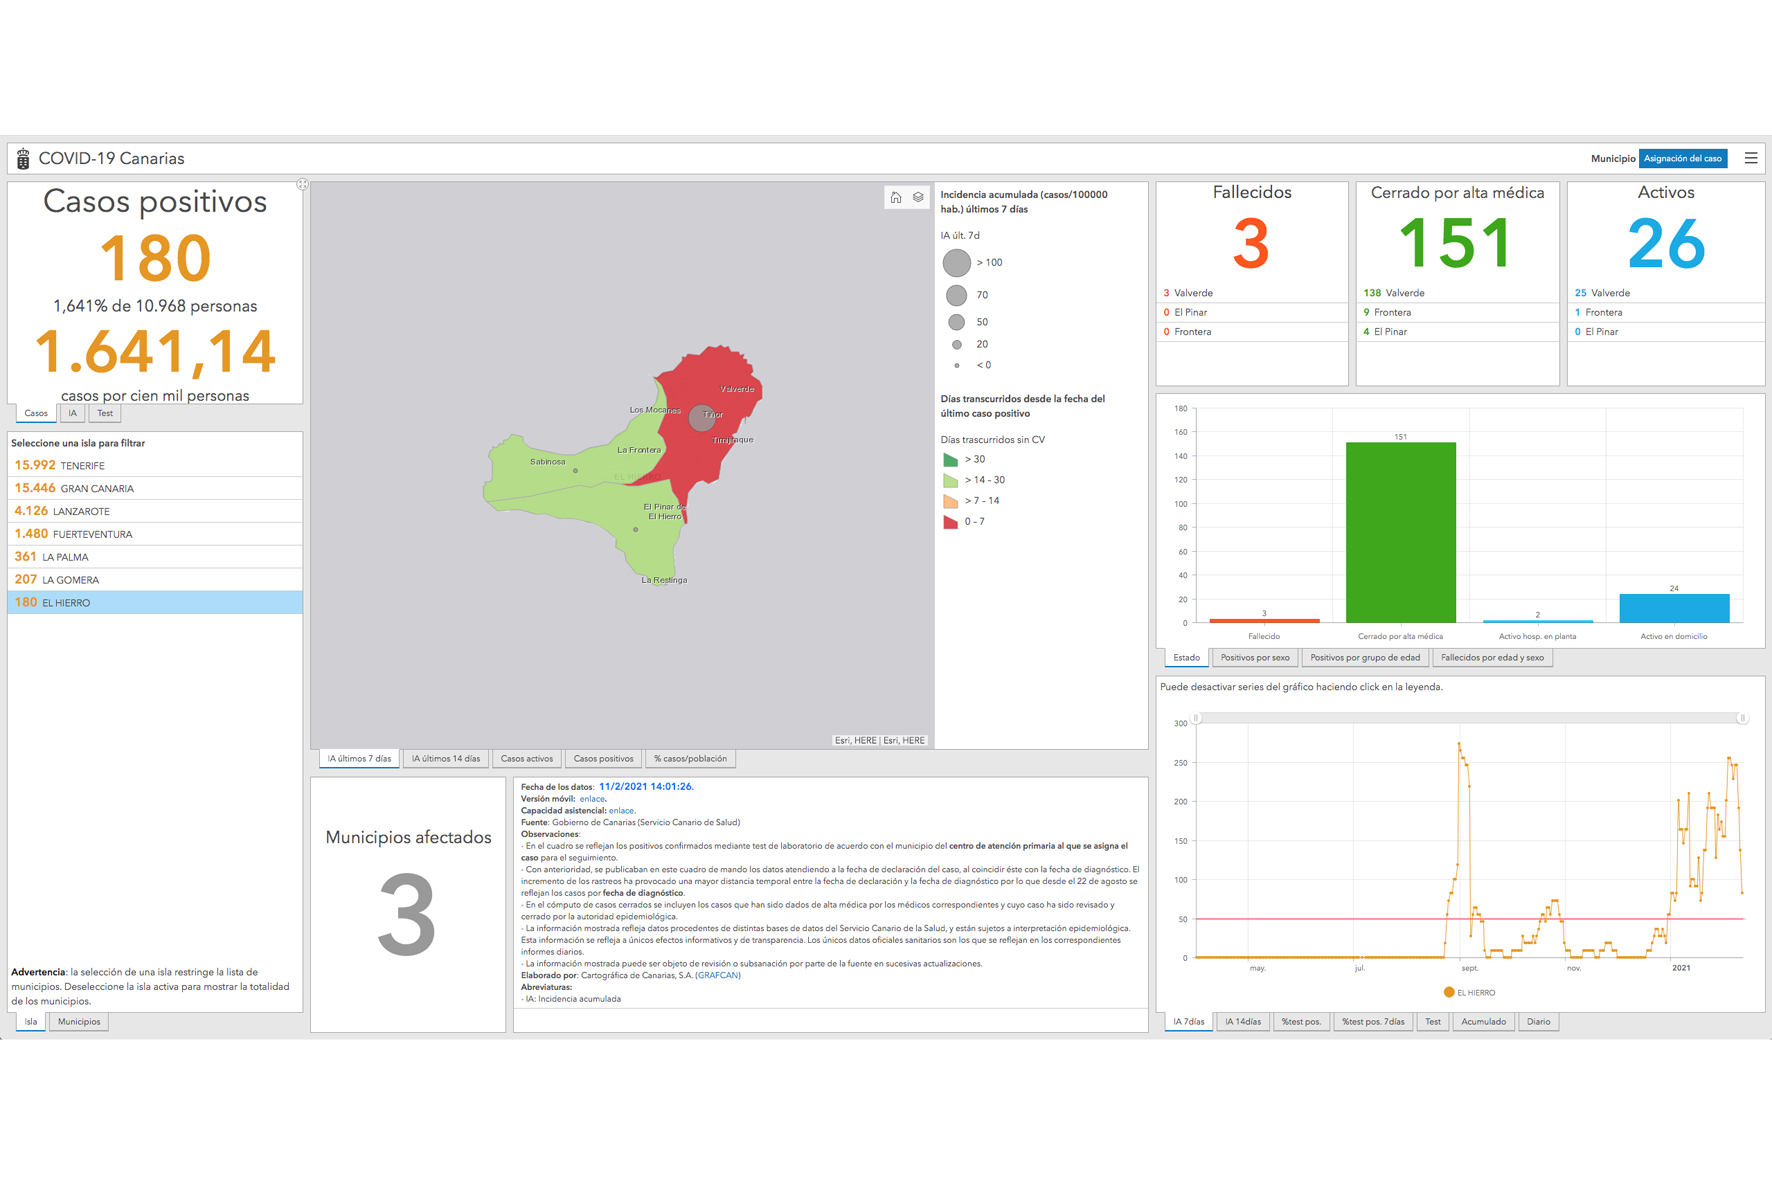This screenshot has width=1772, height=1181.
Task: Open the GRAFCAN link
Action: [718, 976]
